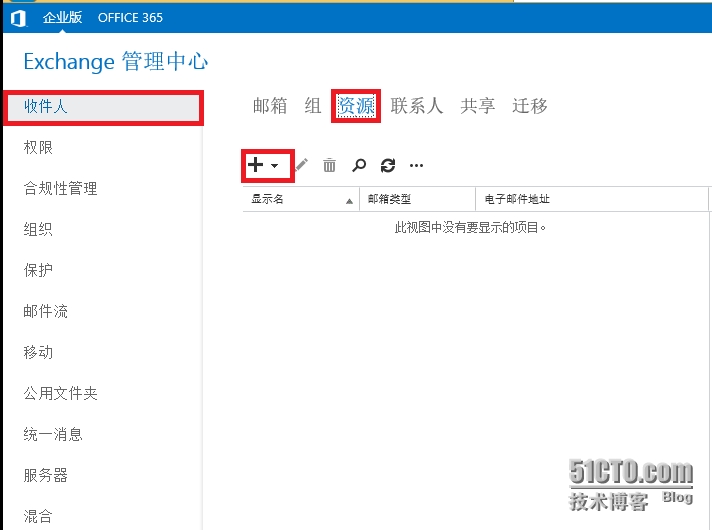
Task: Click the magnifier search icon
Action: point(359,165)
